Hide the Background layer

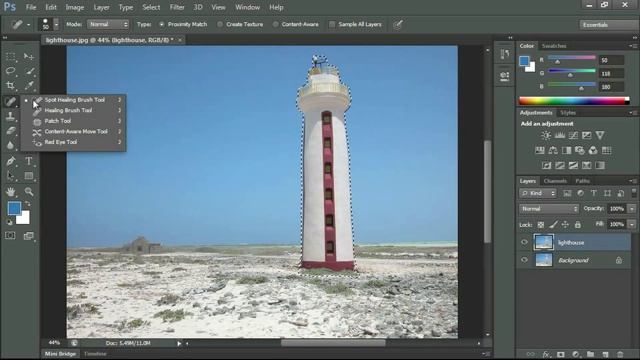524,260
